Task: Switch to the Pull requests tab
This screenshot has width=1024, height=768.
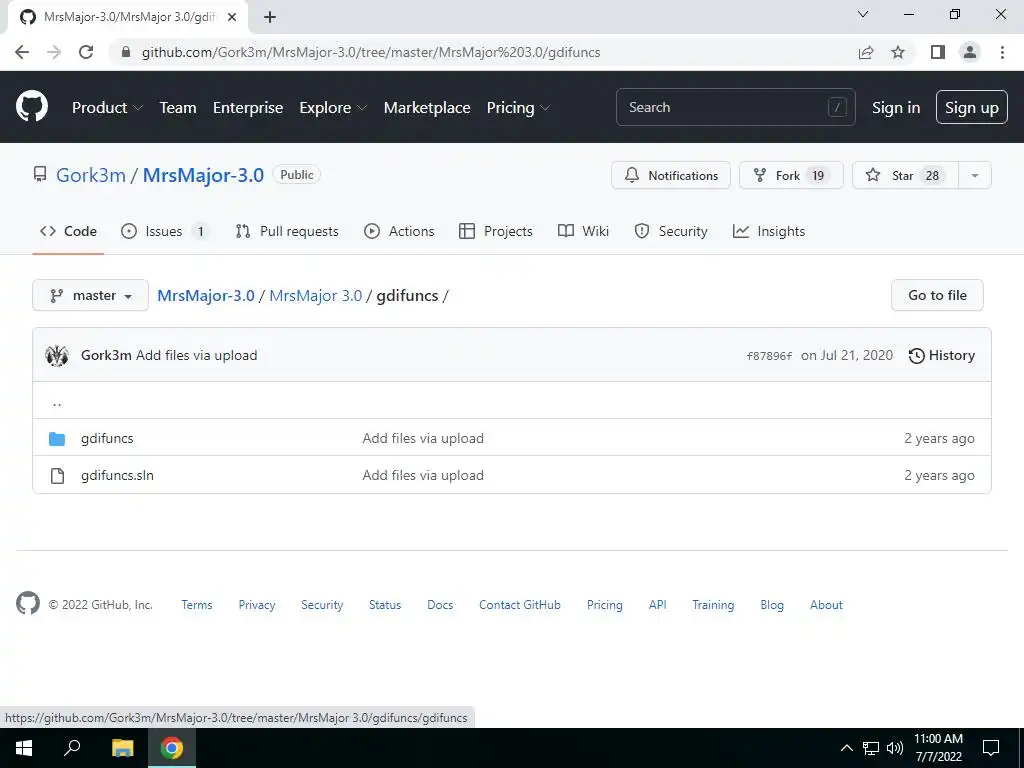Action: pyautogui.click(x=287, y=231)
